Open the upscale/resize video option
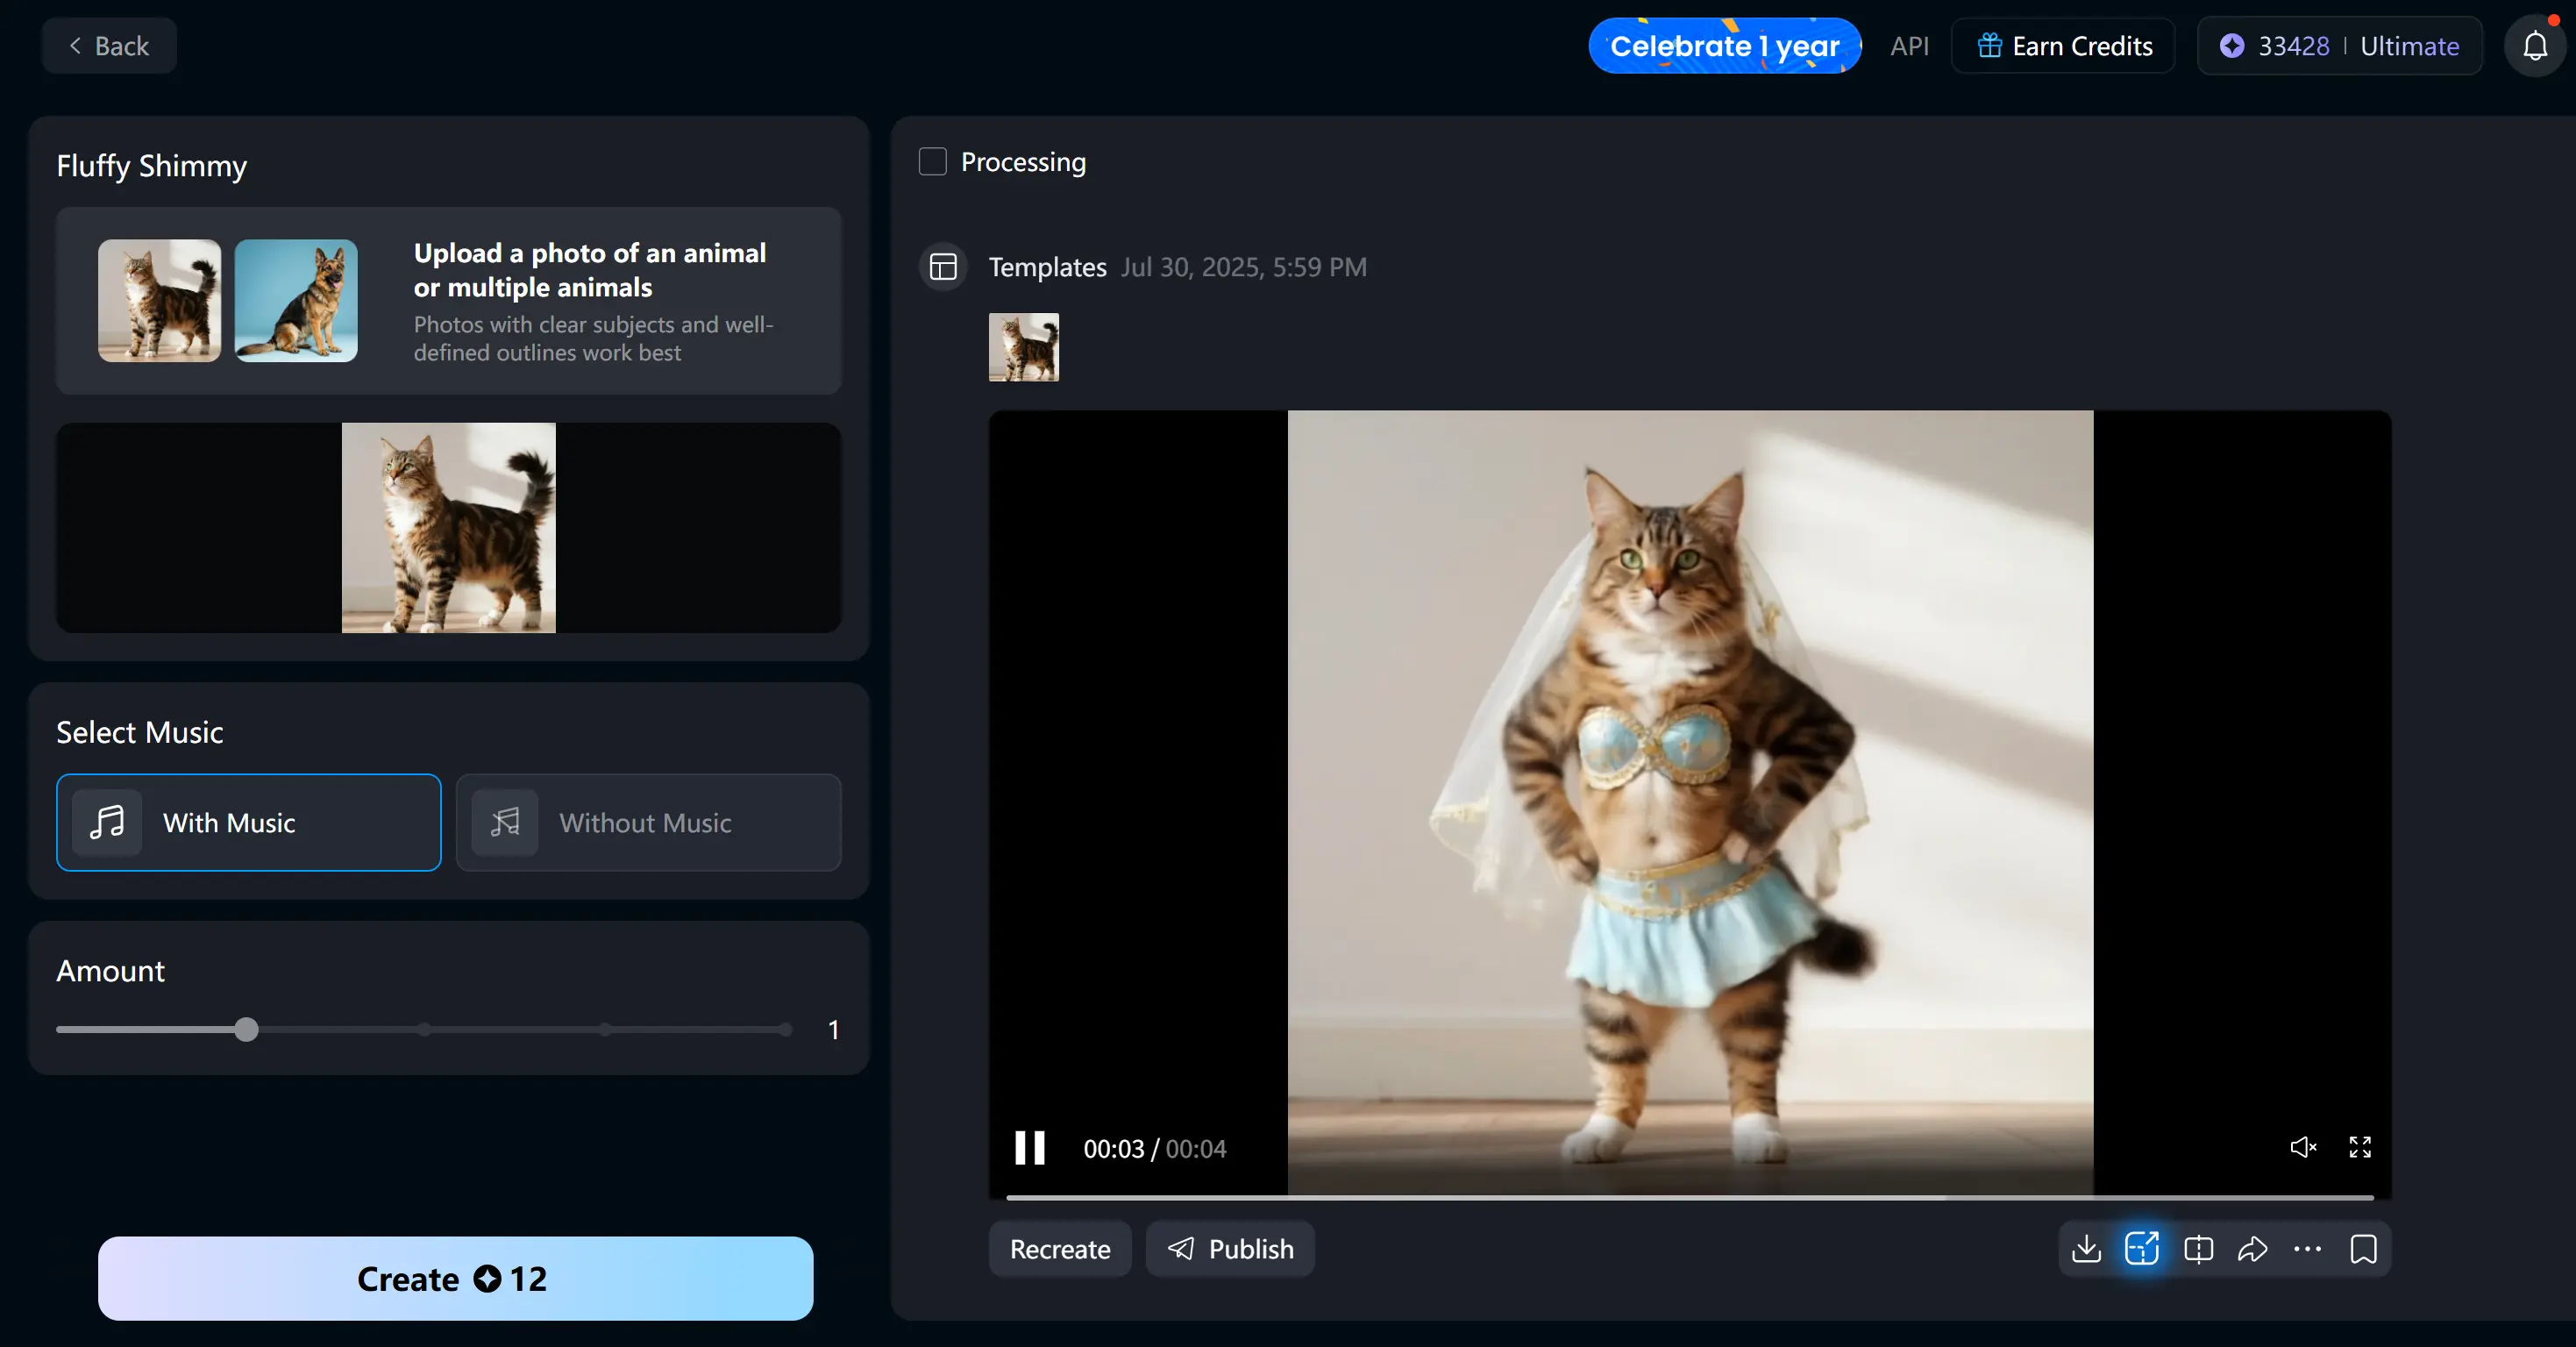 (2141, 1249)
